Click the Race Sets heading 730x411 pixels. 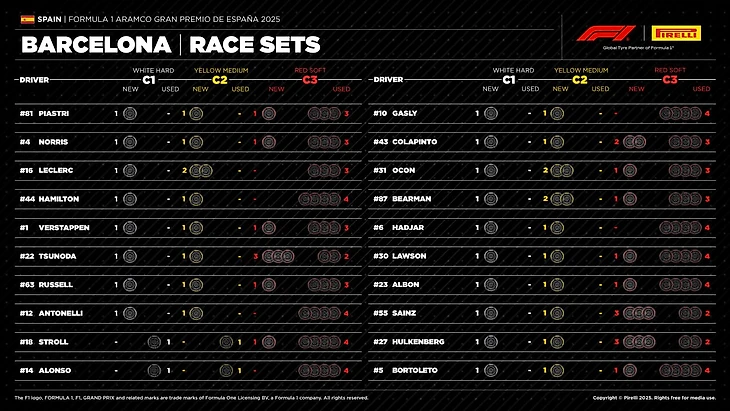click(254, 45)
